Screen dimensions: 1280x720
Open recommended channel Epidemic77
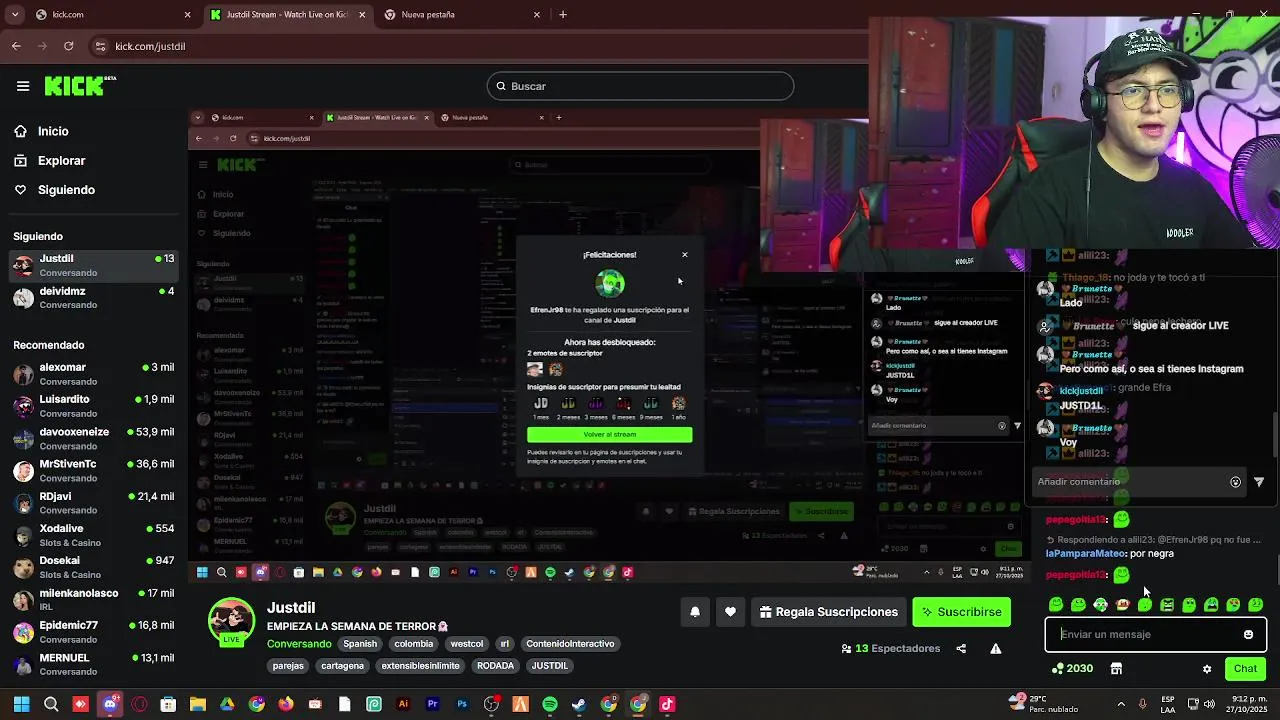pos(94,631)
